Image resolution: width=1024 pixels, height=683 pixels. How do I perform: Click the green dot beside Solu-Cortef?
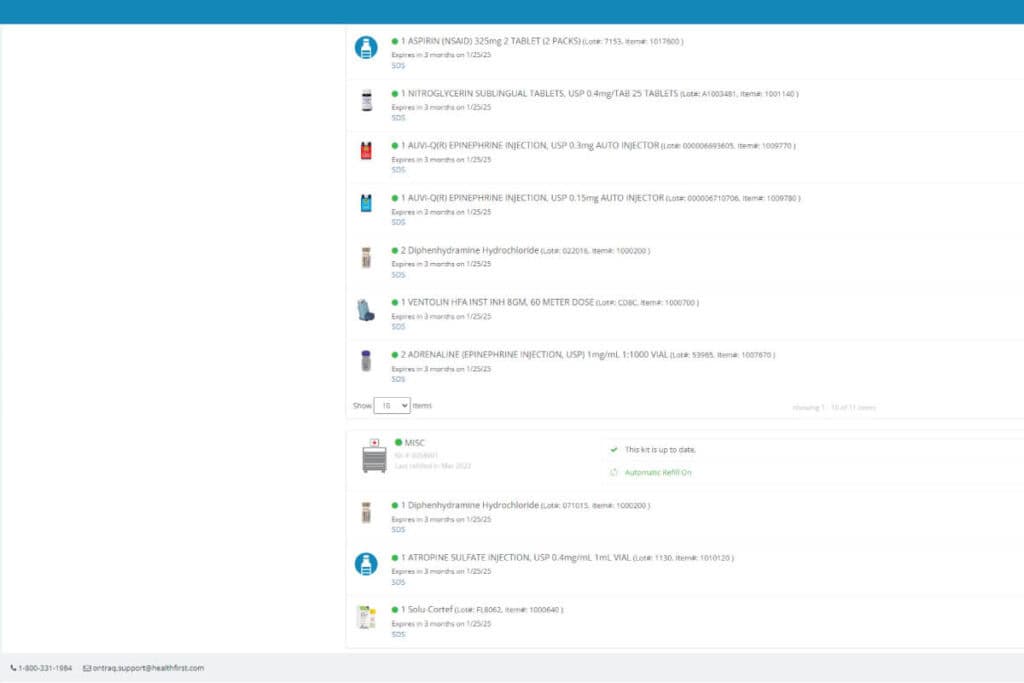coord(394,610)
